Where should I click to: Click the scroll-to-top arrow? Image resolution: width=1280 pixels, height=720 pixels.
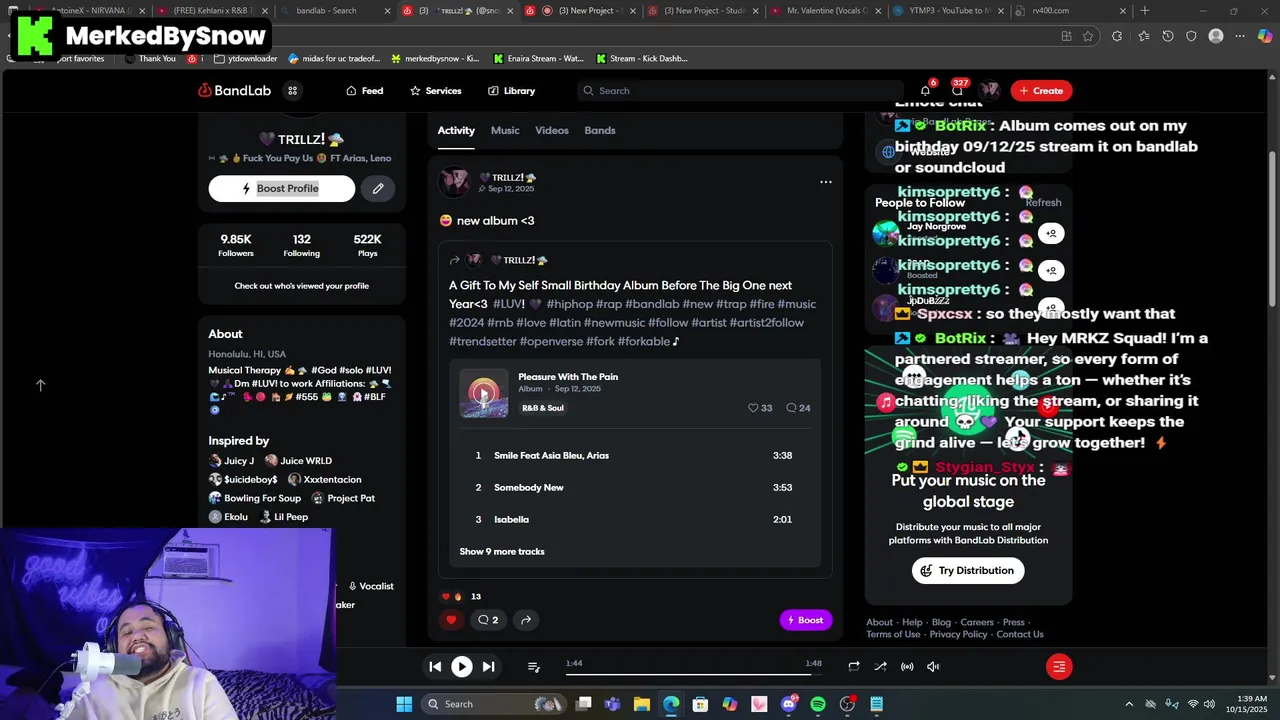point(41,385)
